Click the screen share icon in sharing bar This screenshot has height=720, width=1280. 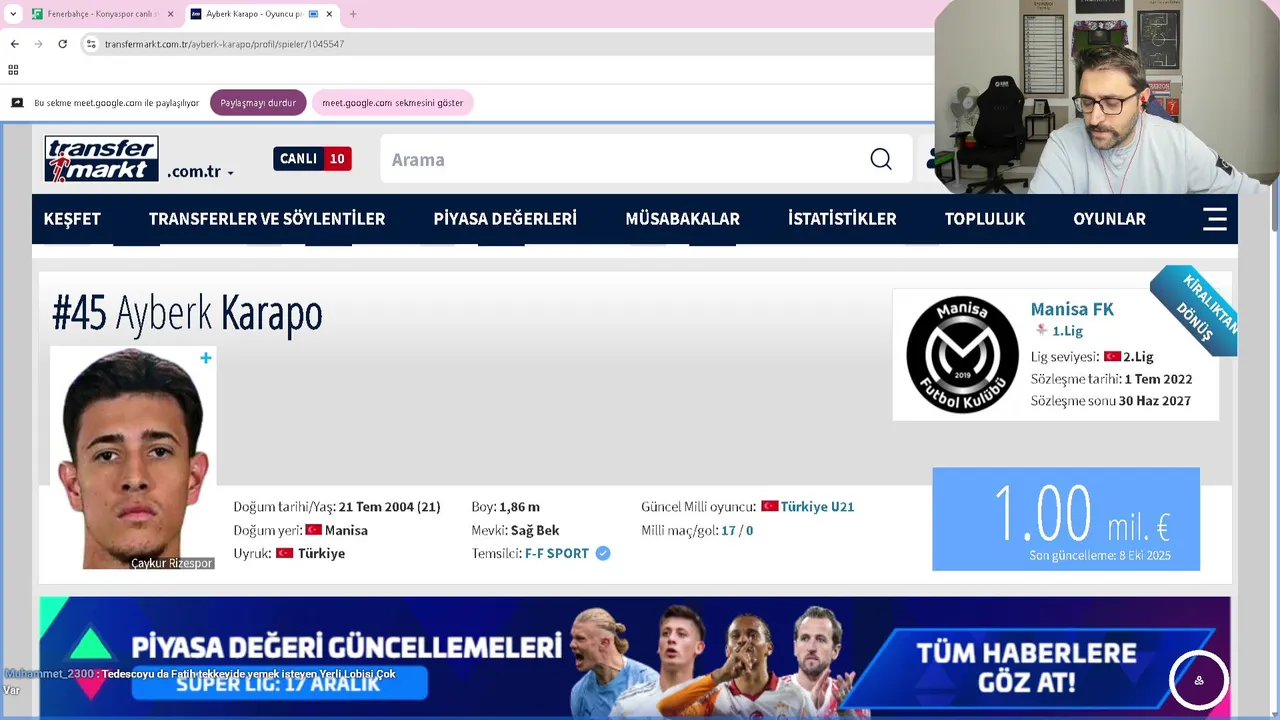coord(17,103)
